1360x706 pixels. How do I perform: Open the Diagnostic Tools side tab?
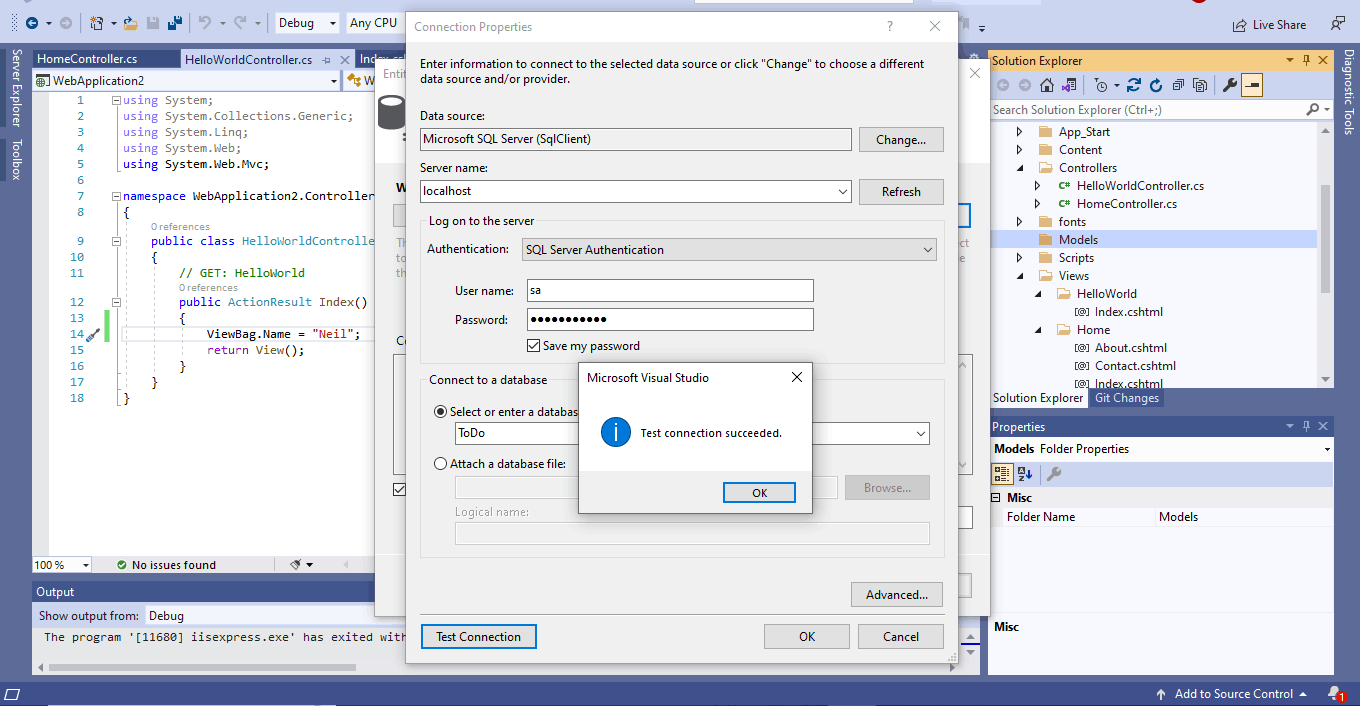click(1349, 91)
